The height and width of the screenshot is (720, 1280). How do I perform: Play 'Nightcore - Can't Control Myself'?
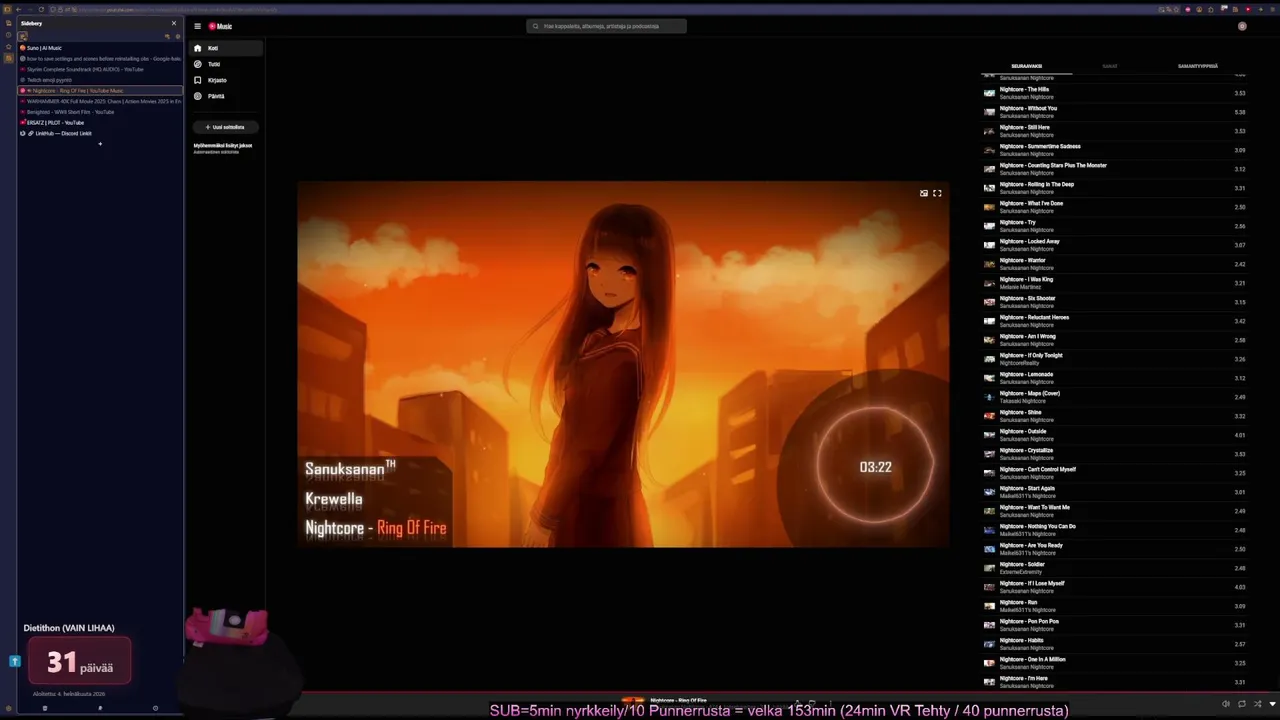tap(1115, 473)
